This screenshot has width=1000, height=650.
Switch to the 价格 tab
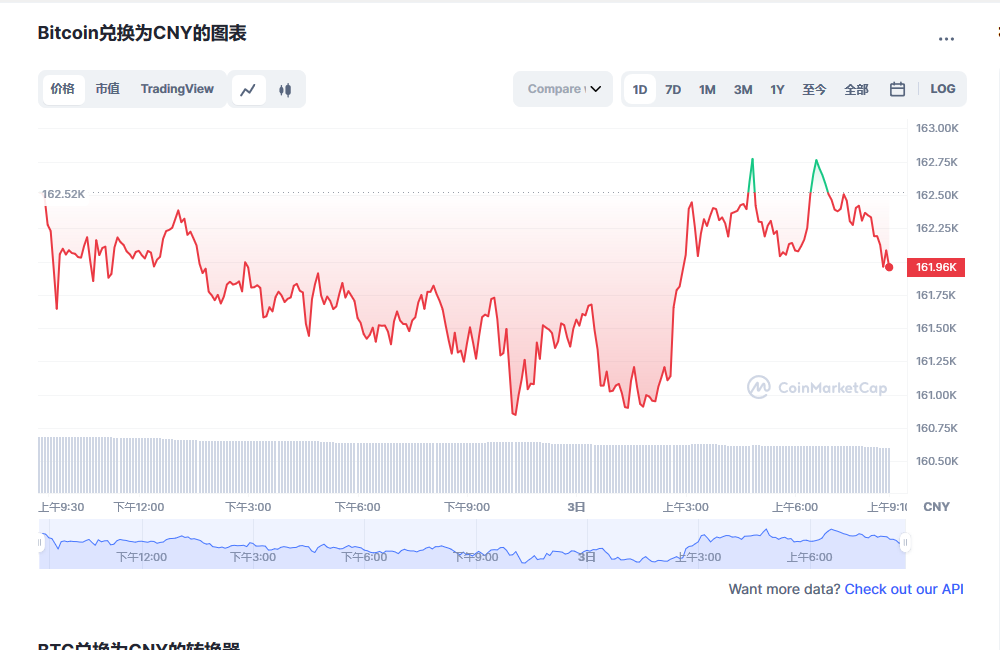[63, 89]
